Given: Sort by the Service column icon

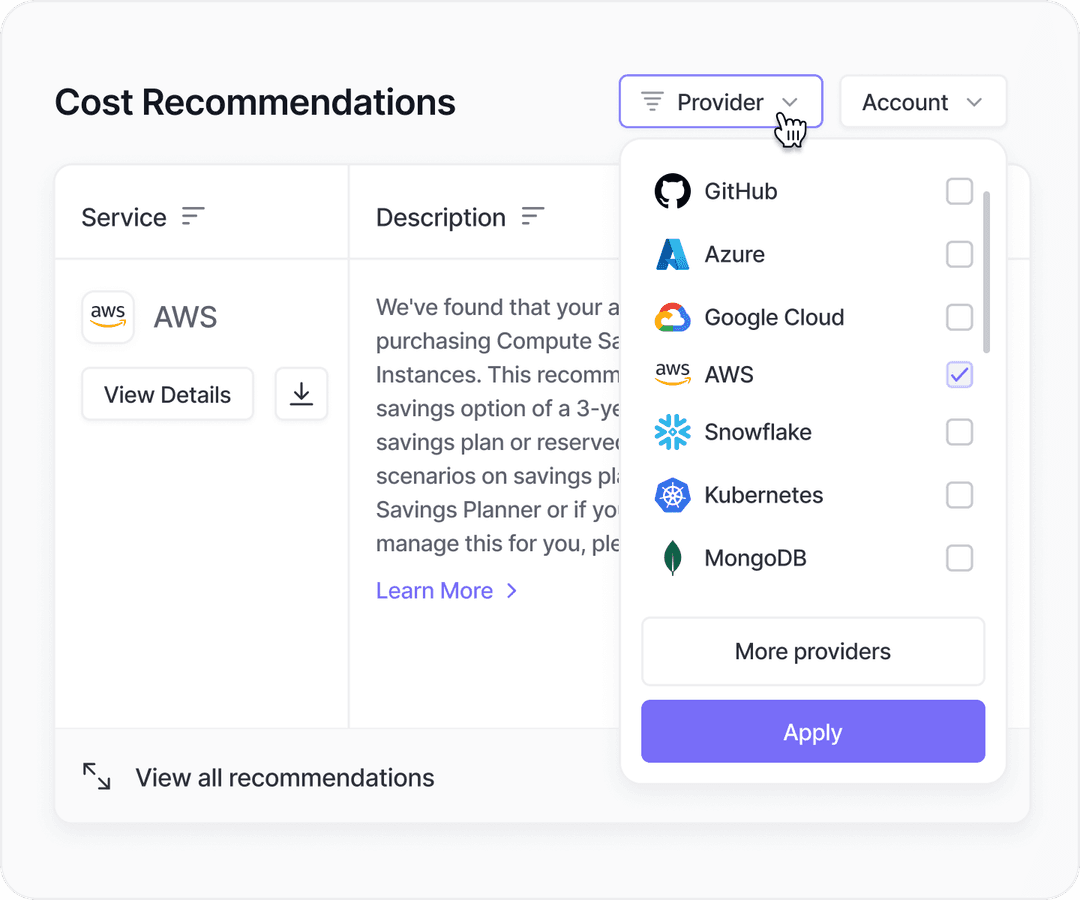Looking at the screenshot, I should (x=193, y=217).
